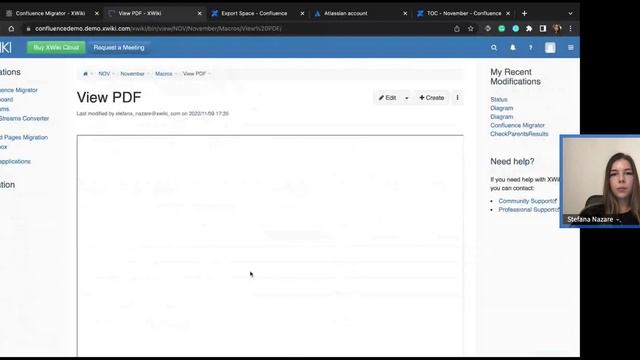
Task: Open Status in recent modifications
Action: 499,100
